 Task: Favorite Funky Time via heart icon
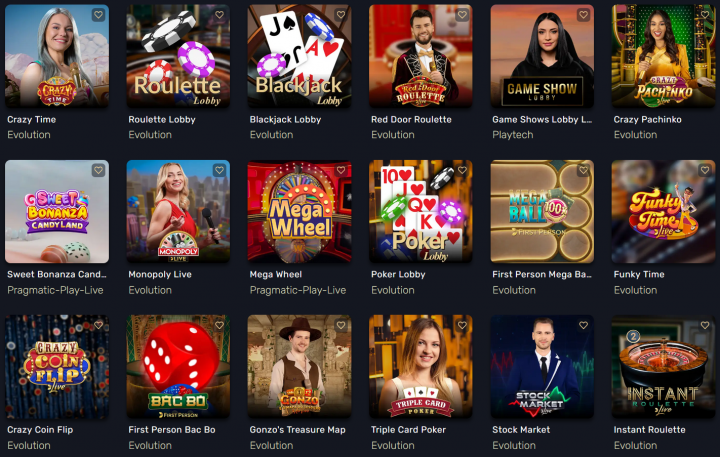tap(704, 170)
